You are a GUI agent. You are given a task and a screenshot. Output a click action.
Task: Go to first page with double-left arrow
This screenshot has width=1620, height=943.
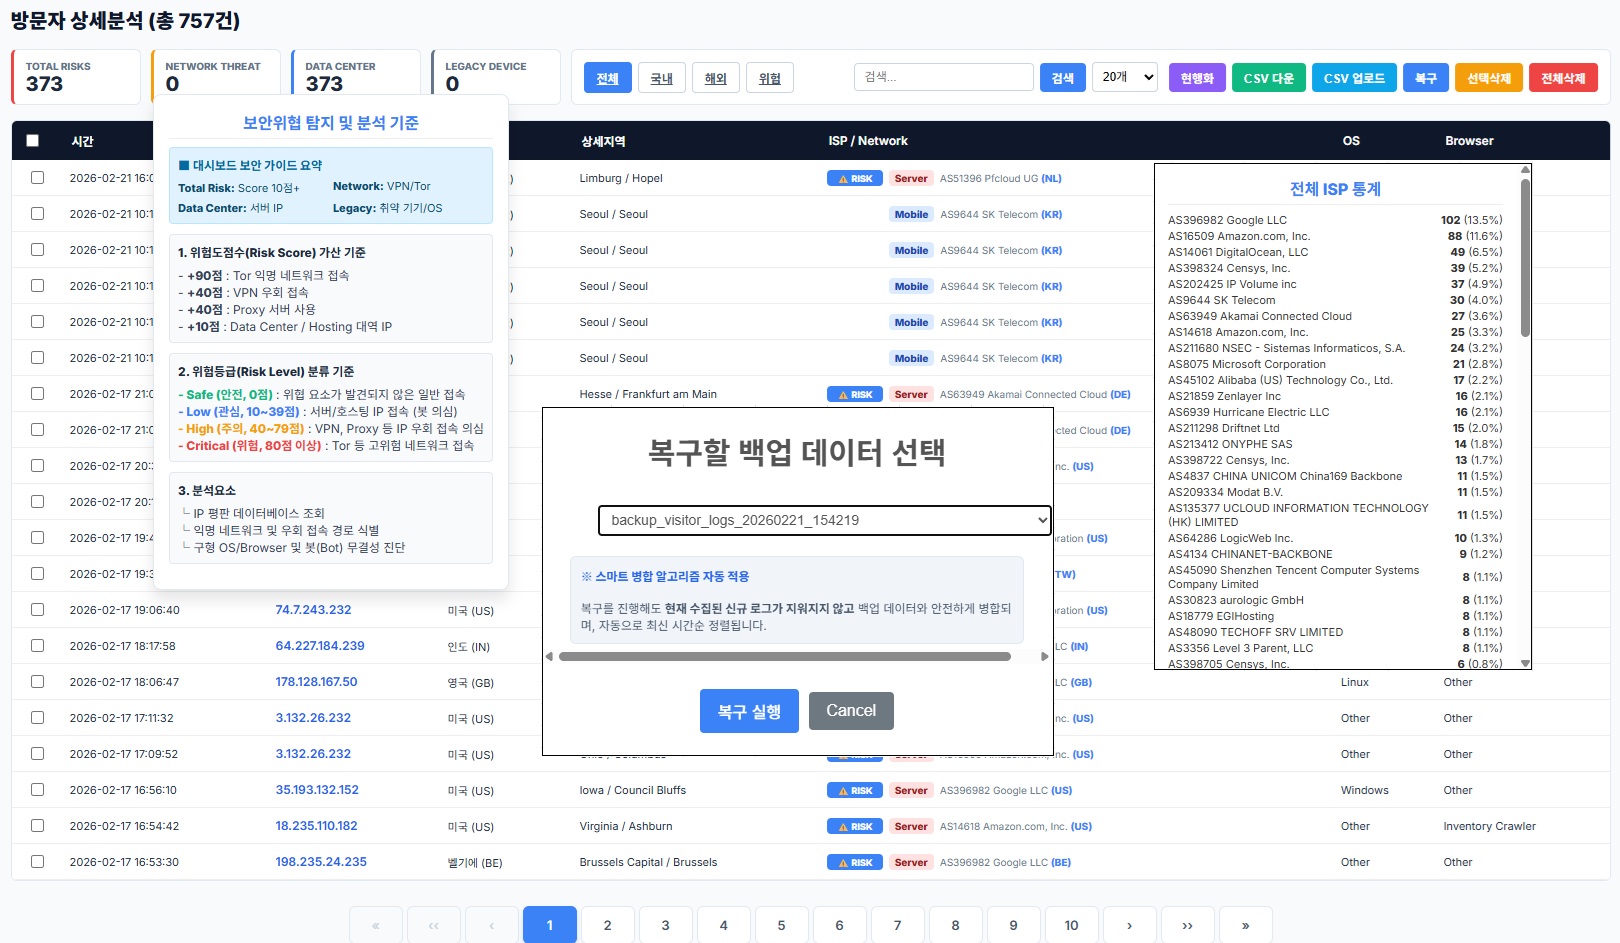click(376, 925)
